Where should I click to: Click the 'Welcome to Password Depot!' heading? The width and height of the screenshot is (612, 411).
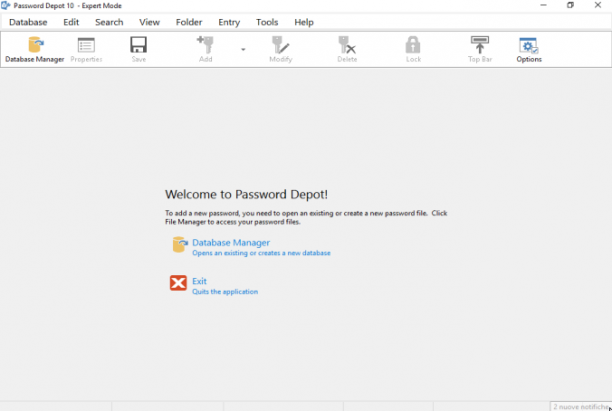(x=246, y=194)
